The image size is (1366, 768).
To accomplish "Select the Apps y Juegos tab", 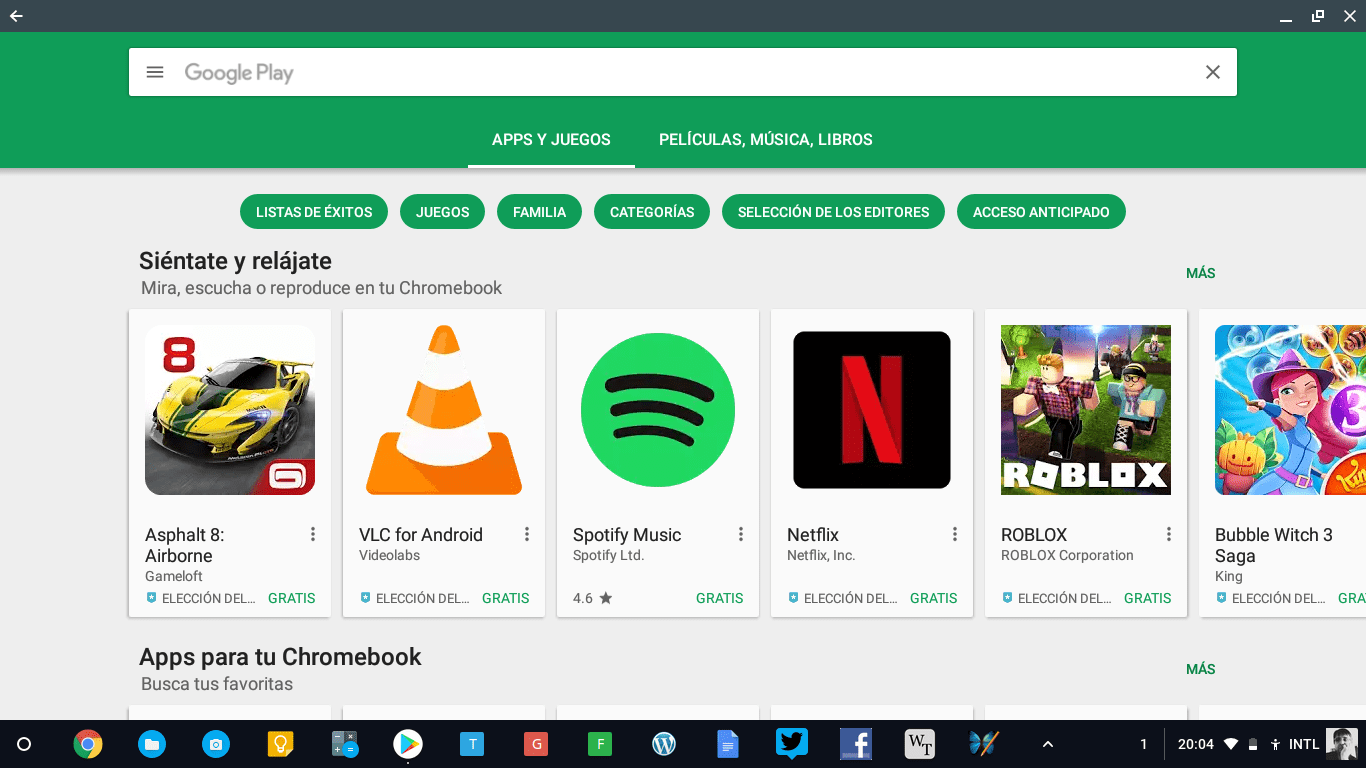I will [551, 140].
